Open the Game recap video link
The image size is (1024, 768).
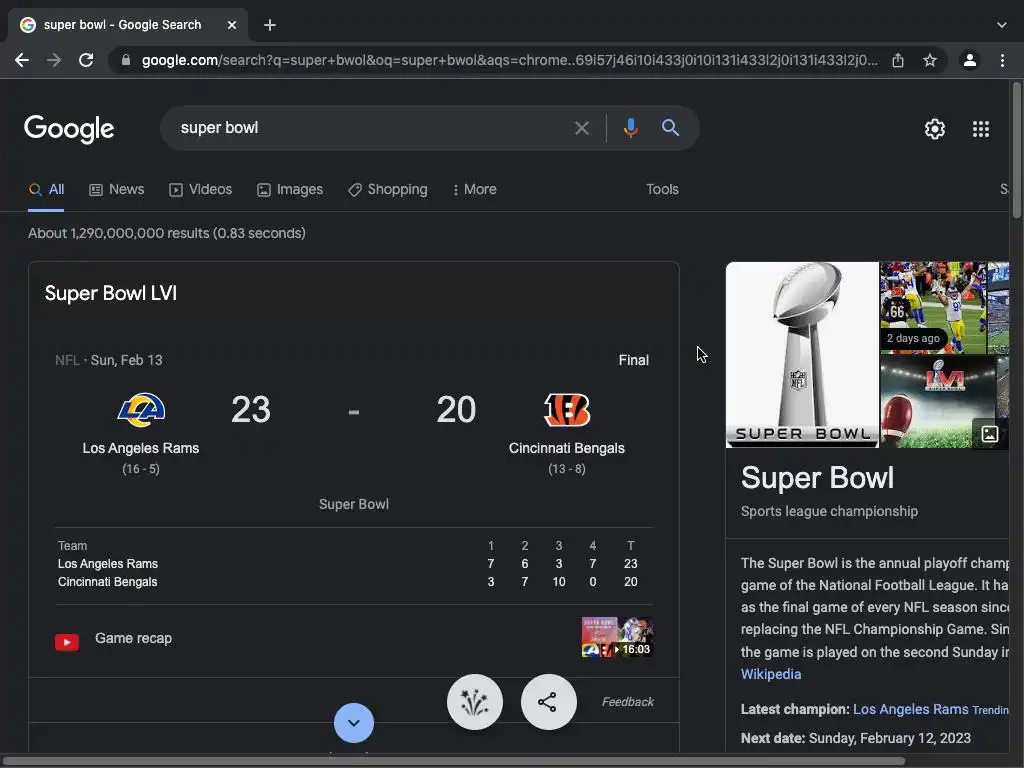[133, 638]
